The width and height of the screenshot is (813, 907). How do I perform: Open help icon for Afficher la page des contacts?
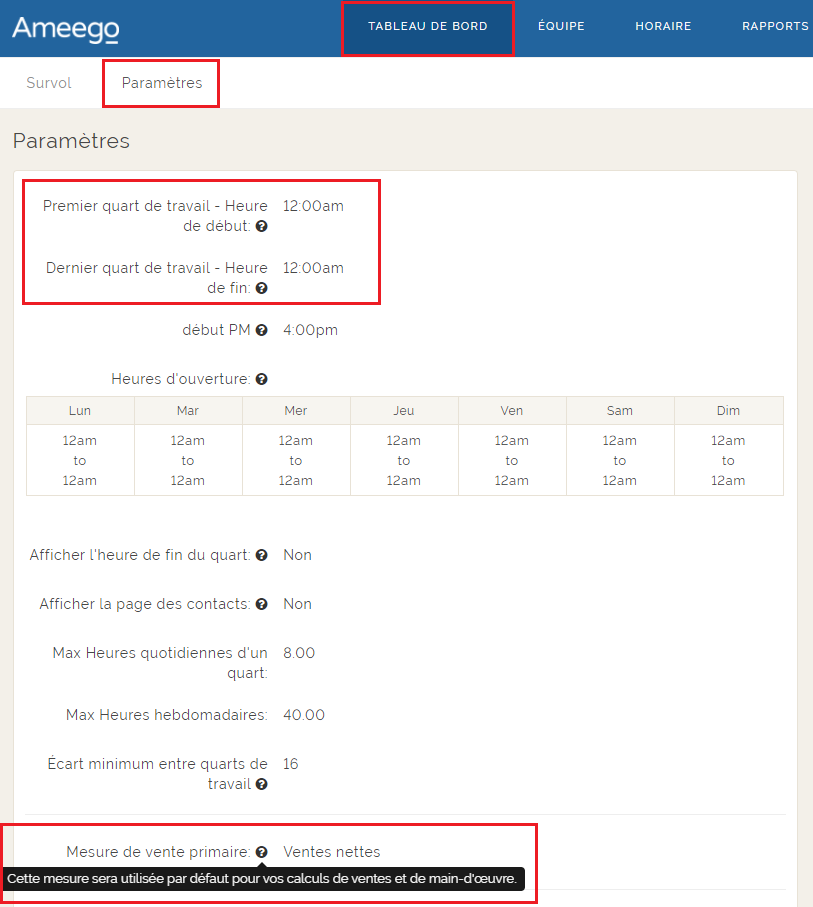tap(261, 604)
